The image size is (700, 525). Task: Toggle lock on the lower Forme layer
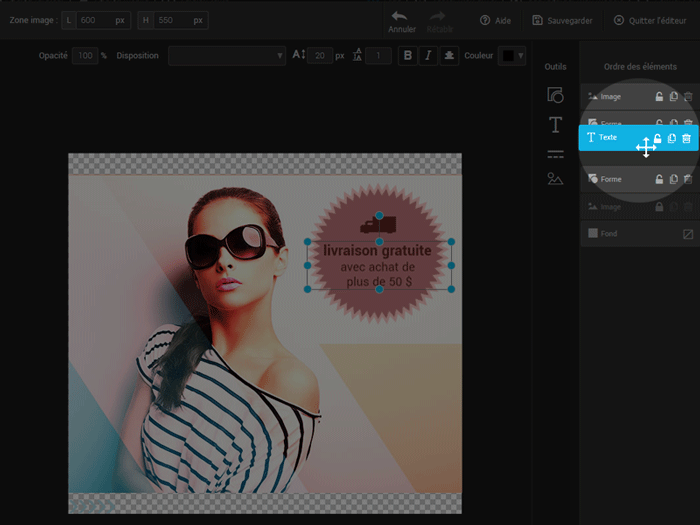click(659, 179)
